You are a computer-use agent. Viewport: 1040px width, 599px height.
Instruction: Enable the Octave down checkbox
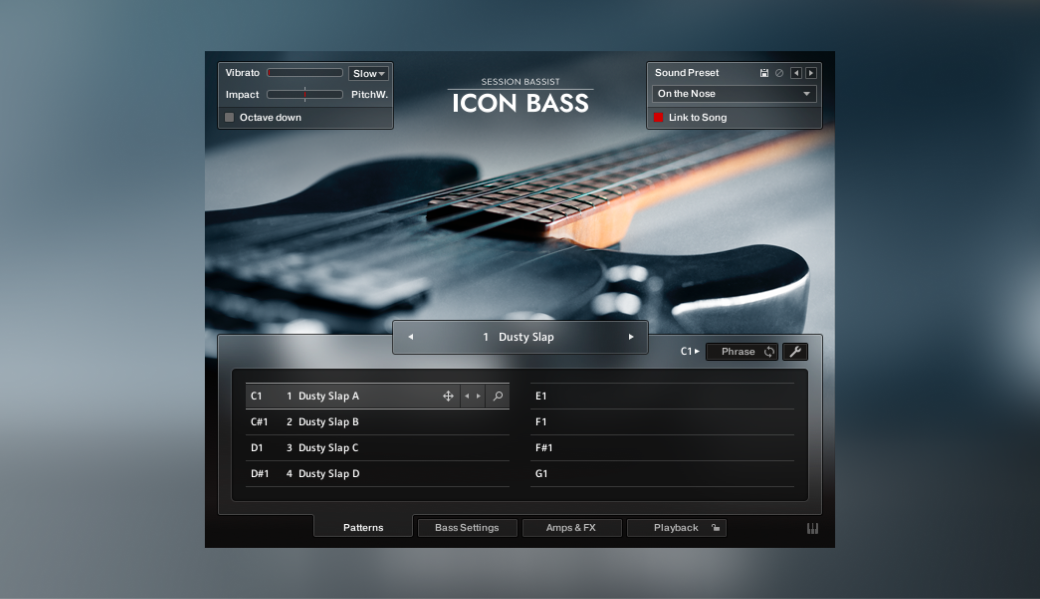[229, 117]
